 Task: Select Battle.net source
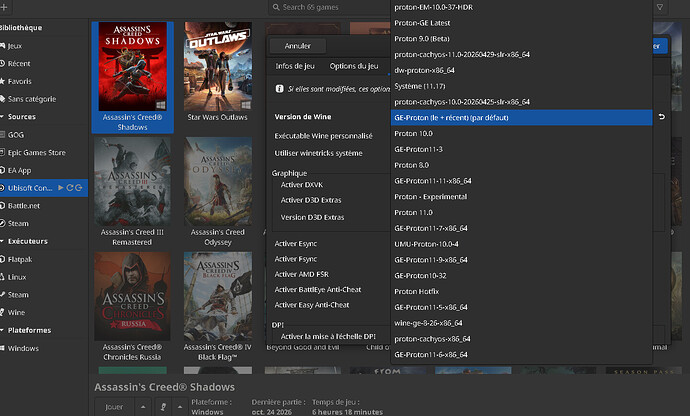click(x=24, y=206)
